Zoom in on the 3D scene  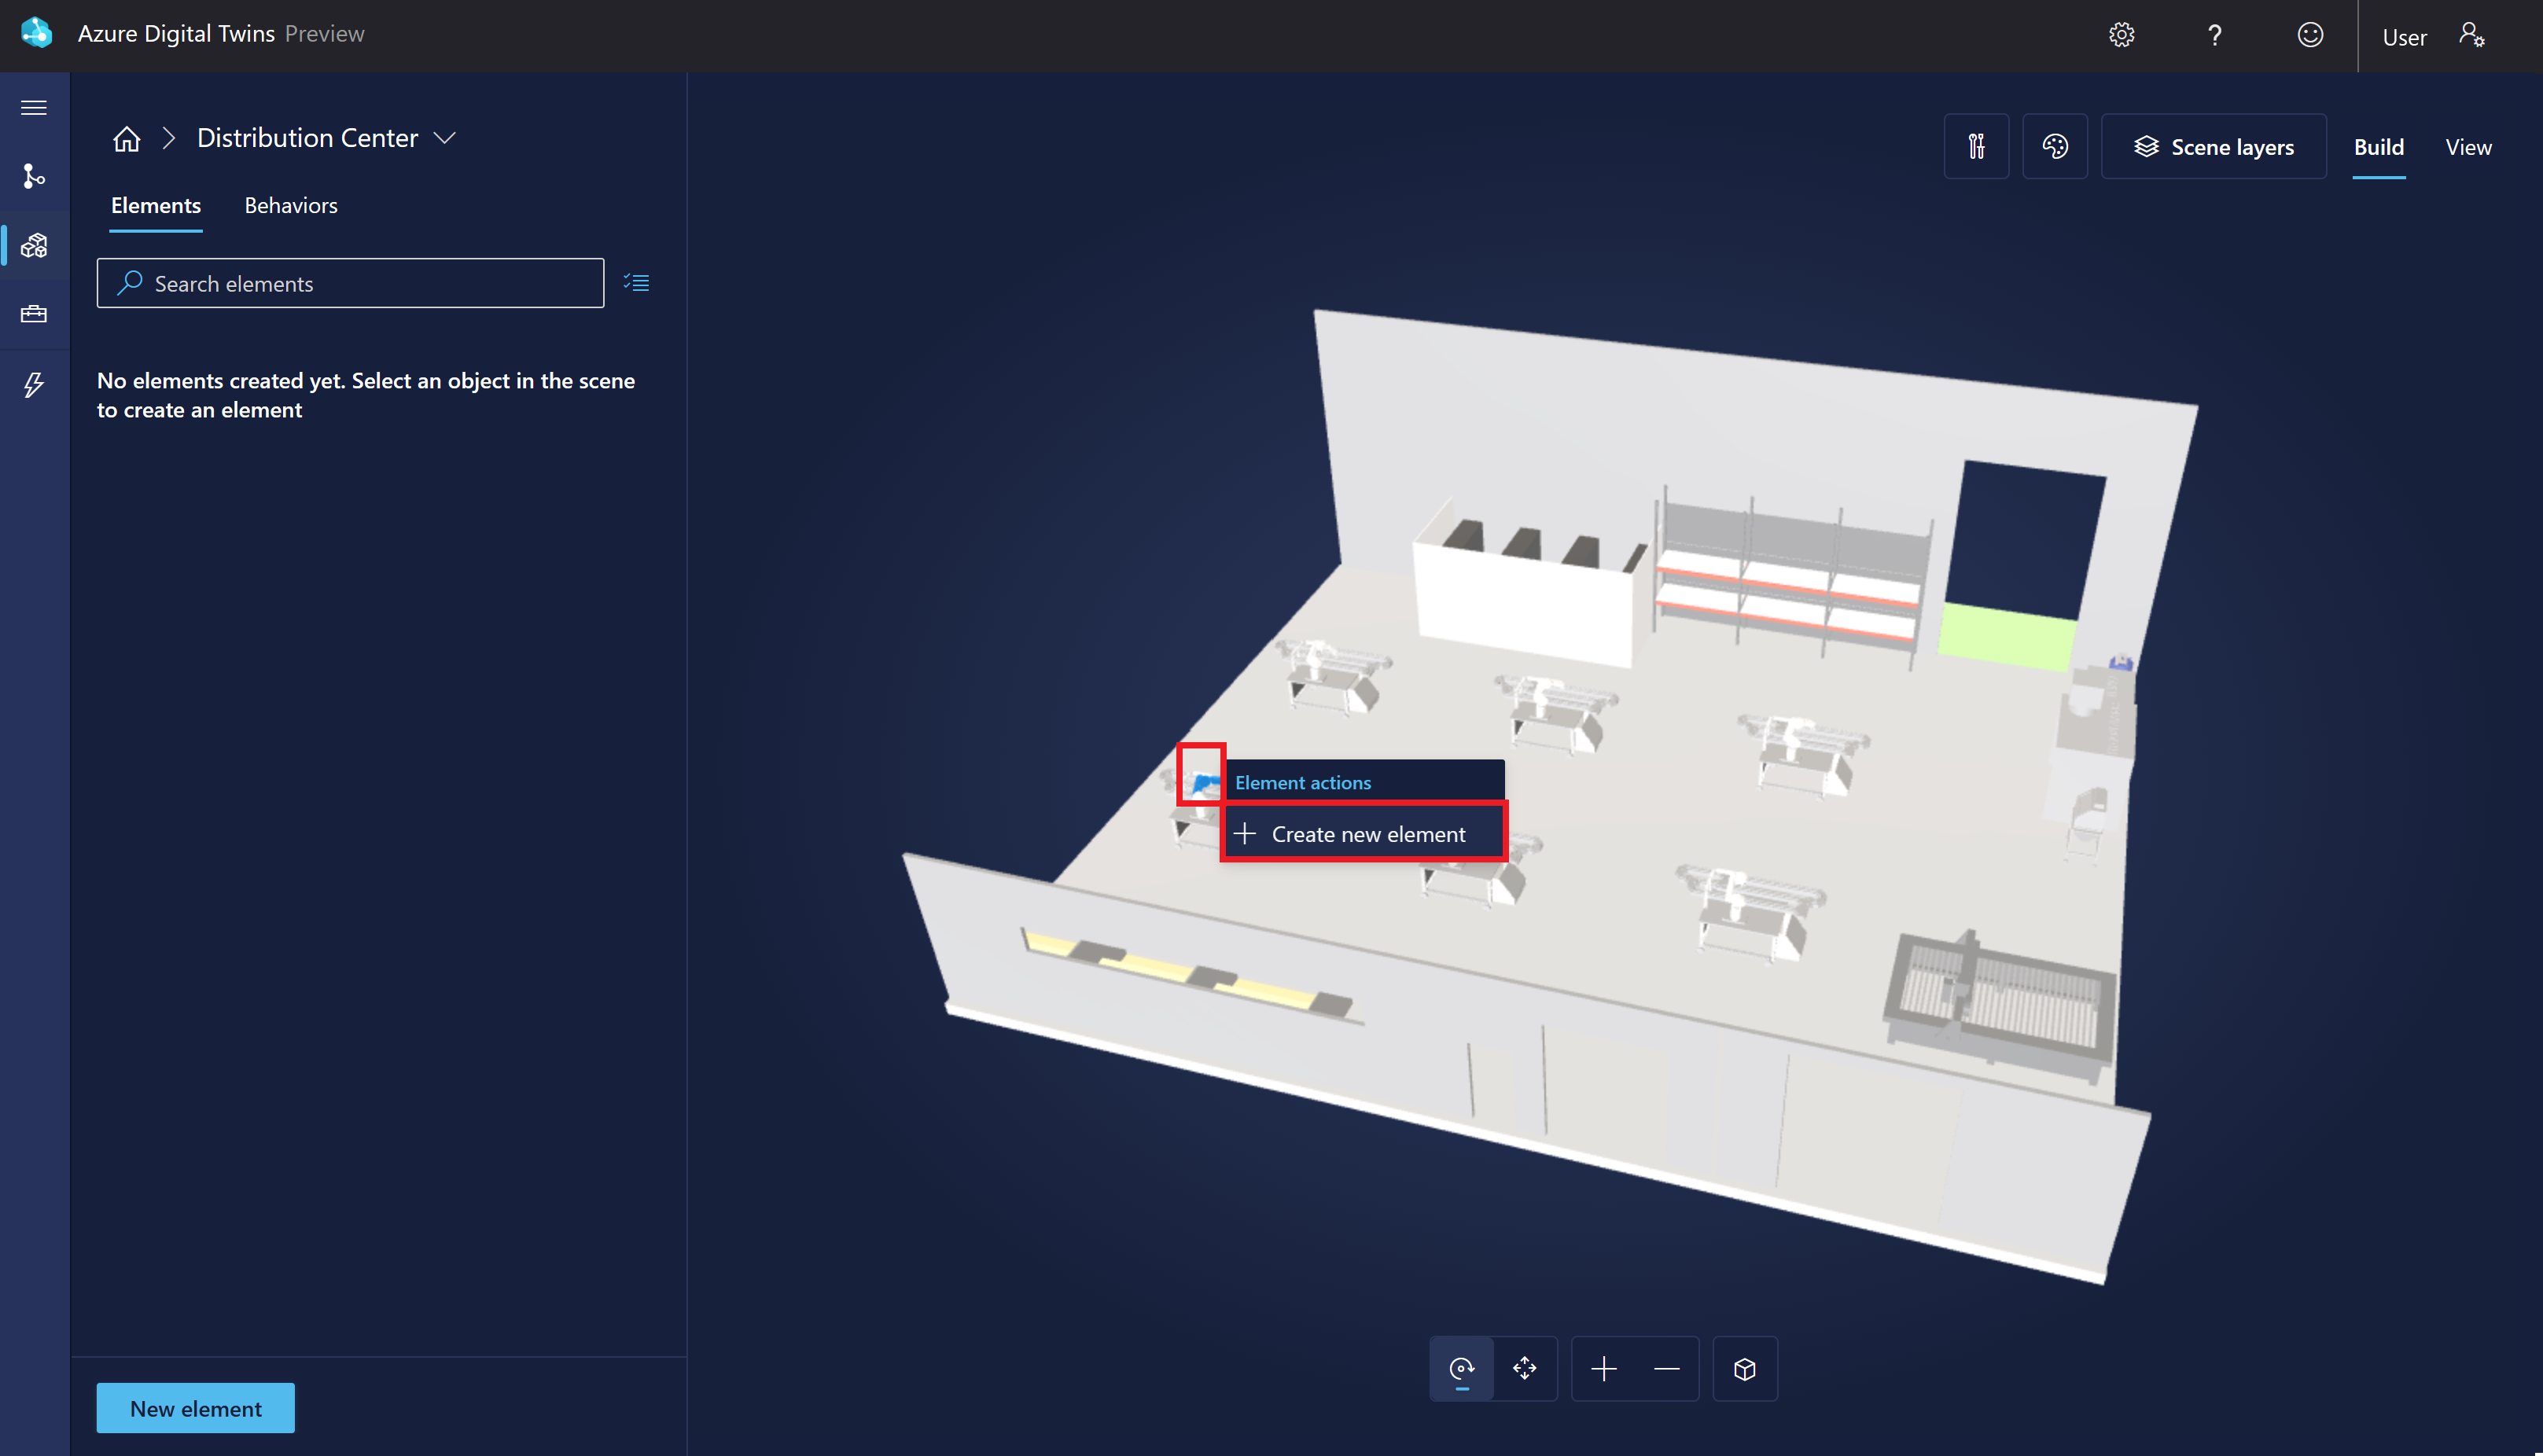[x=1604, y=1368]
